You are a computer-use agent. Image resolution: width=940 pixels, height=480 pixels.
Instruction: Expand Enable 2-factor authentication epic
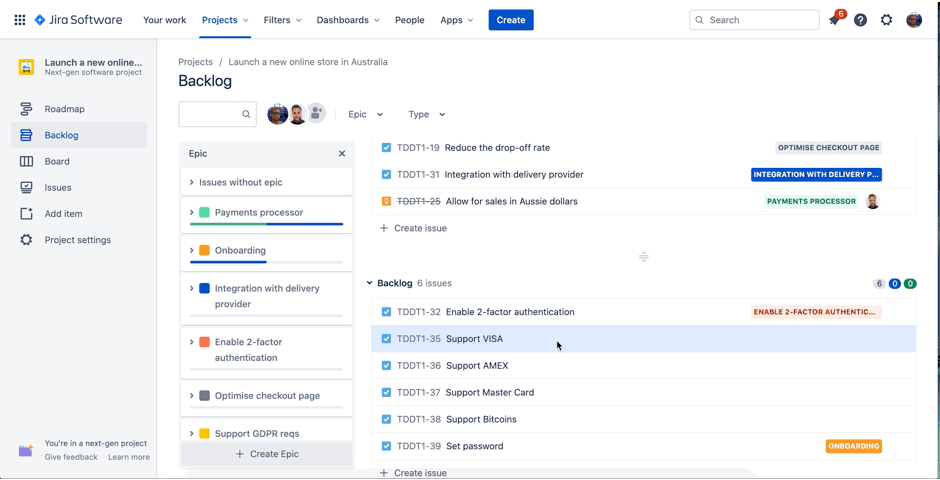click(x=191, y=342)
